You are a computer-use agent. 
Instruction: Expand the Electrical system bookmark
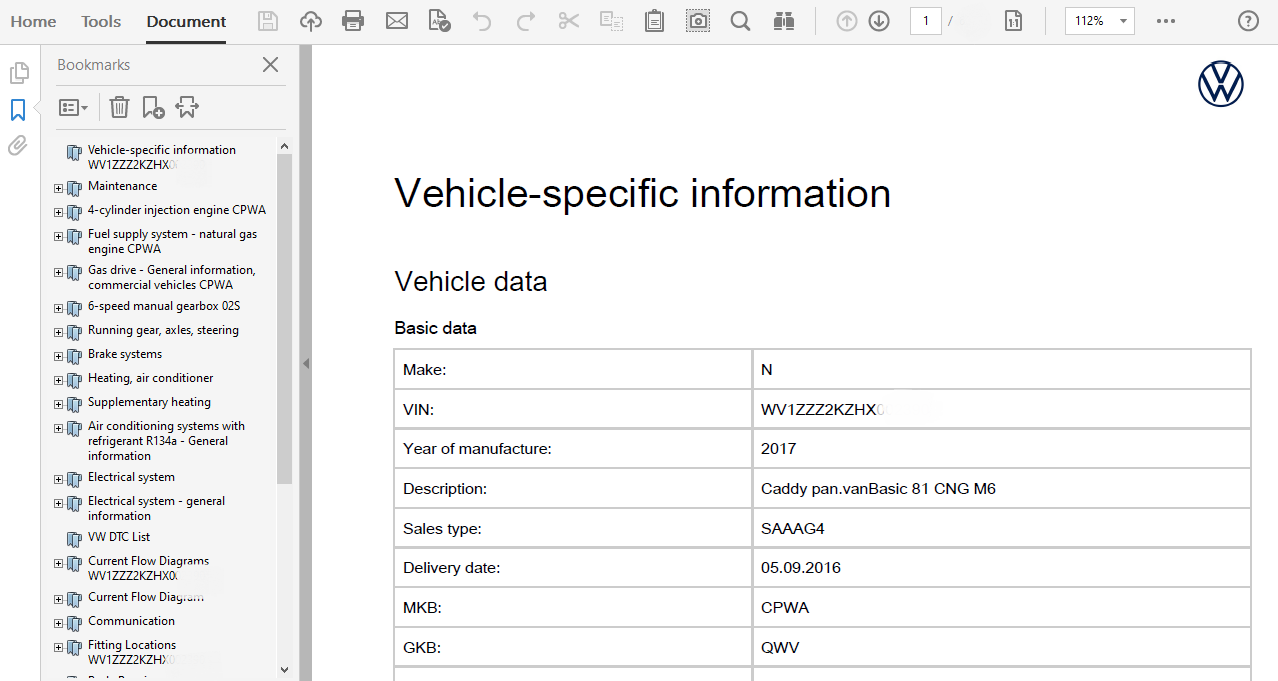point(59,479)
